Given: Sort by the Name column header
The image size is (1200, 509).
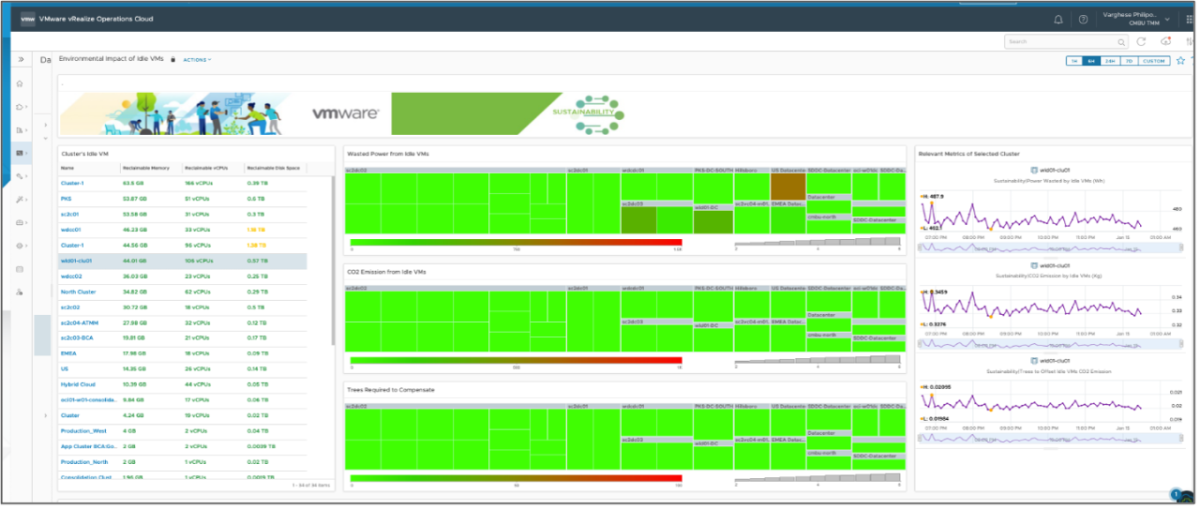Looking at the screenshot, I should coord(66,168).
